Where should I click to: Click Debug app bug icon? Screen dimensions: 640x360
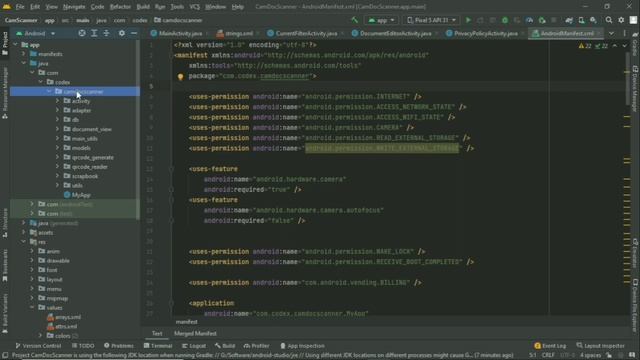pos(505,20)
